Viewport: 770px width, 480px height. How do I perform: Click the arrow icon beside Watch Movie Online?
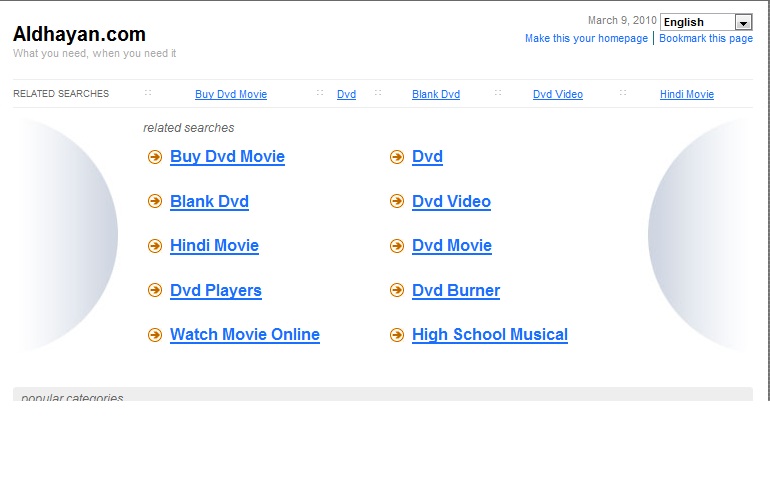(155, 335)
